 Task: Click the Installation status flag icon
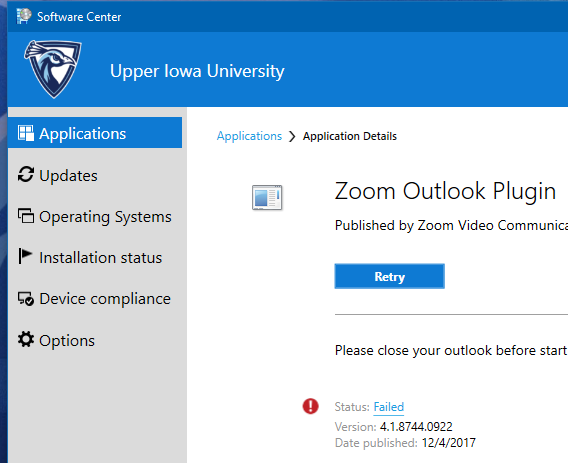pyautogui.click(x=25, y=256)
